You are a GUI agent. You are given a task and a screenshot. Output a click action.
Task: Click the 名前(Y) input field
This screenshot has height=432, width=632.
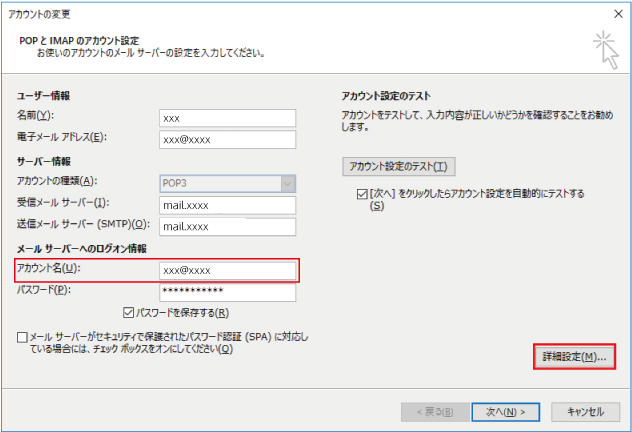pos(227,118)
